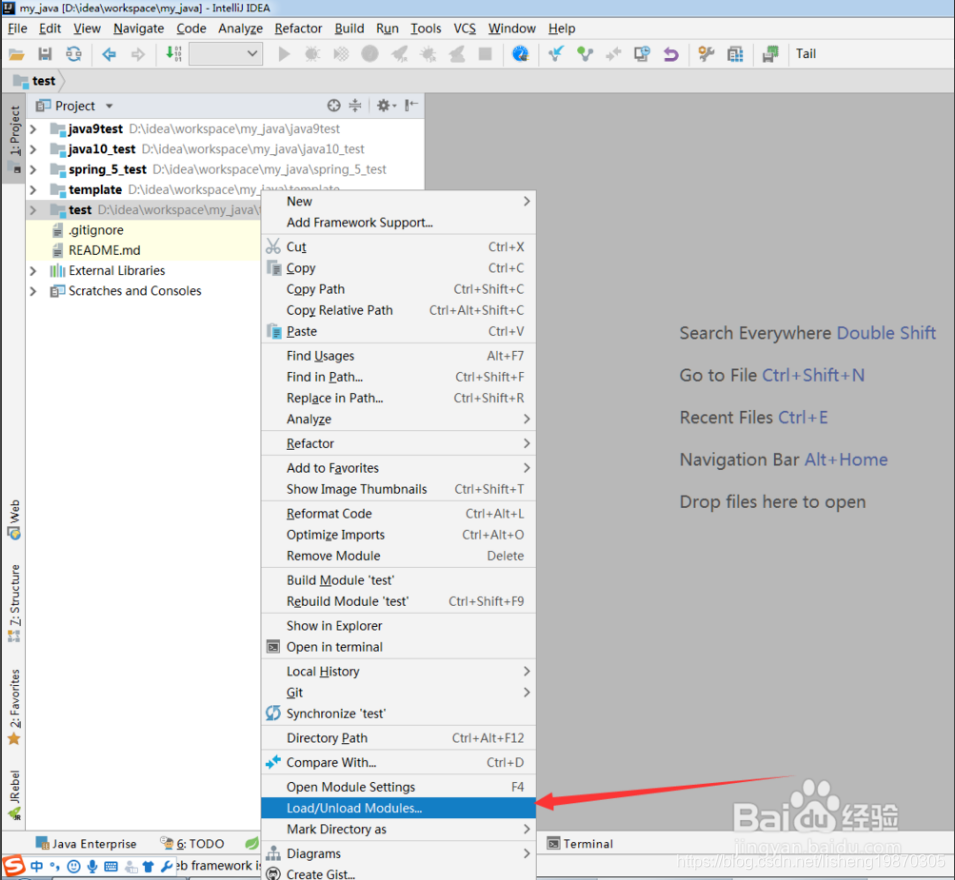Toggle the Web side tool window tab

[14, 519]
